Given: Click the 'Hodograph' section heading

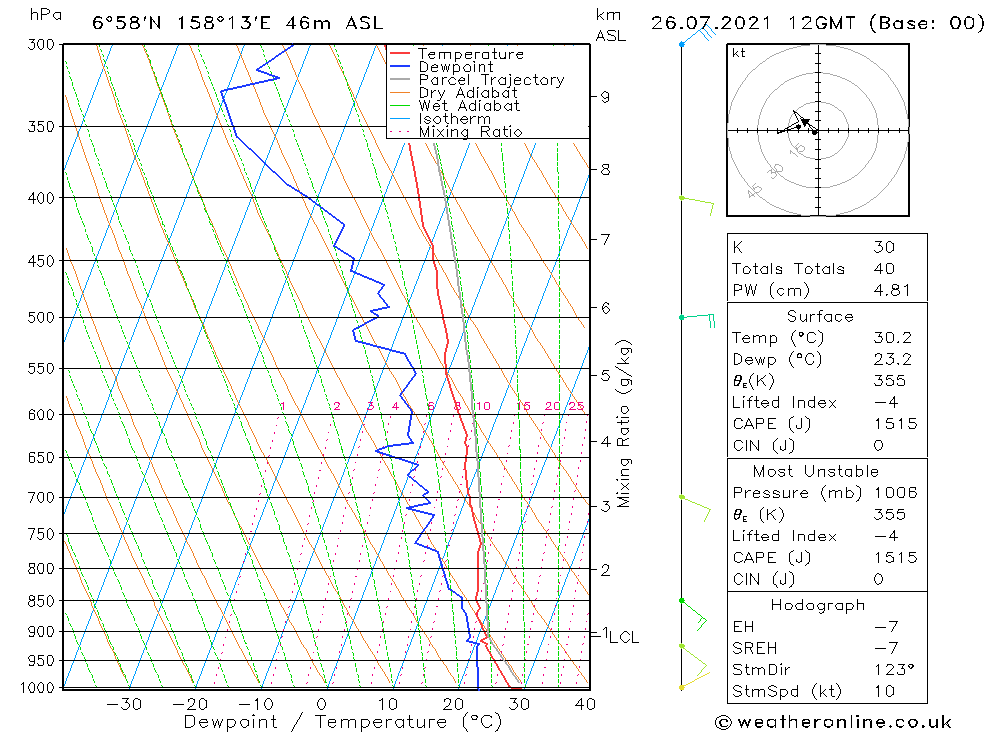Looking at the screenshot, I should point(818,605).
